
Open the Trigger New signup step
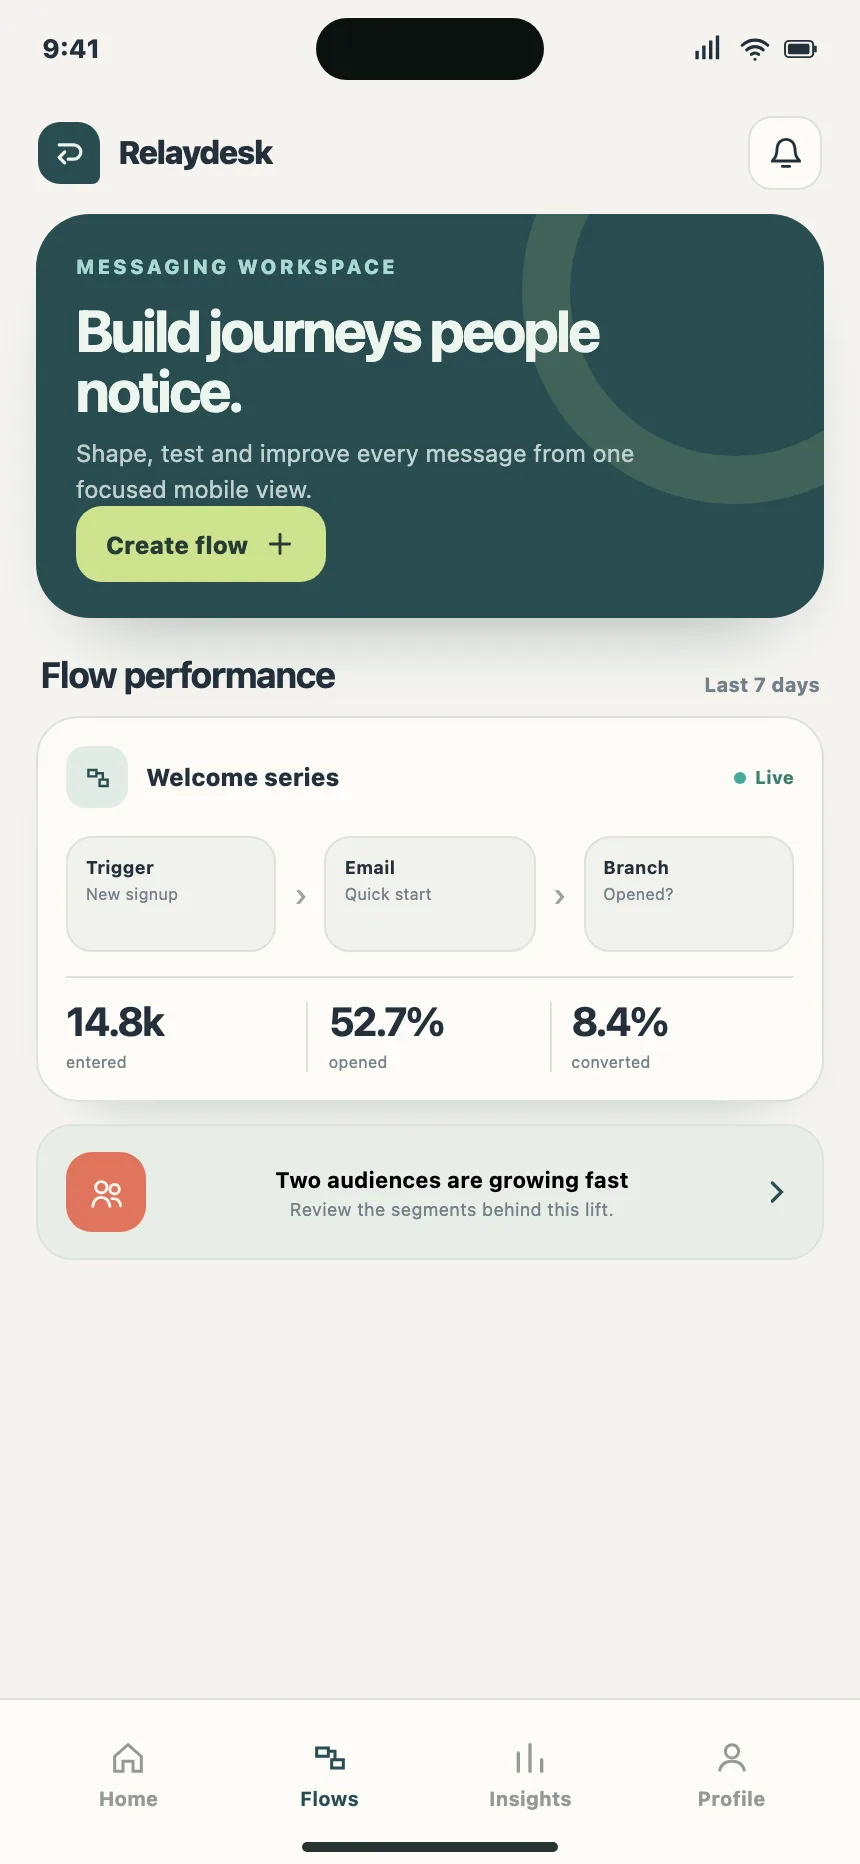171,894
